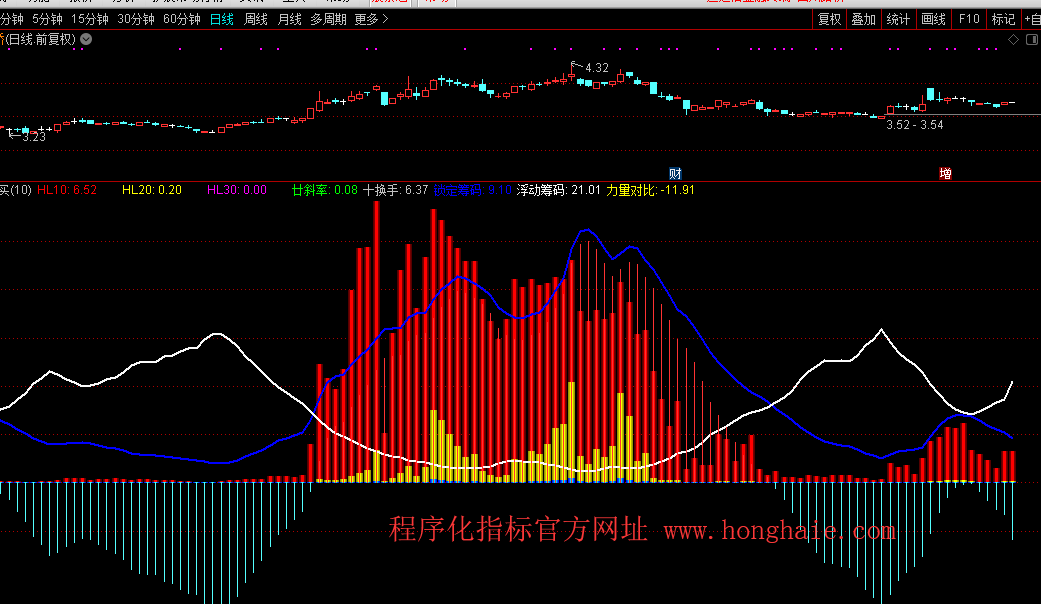Open the 多周期 multi-period view
1041x604 pixels.
(328, 19)
